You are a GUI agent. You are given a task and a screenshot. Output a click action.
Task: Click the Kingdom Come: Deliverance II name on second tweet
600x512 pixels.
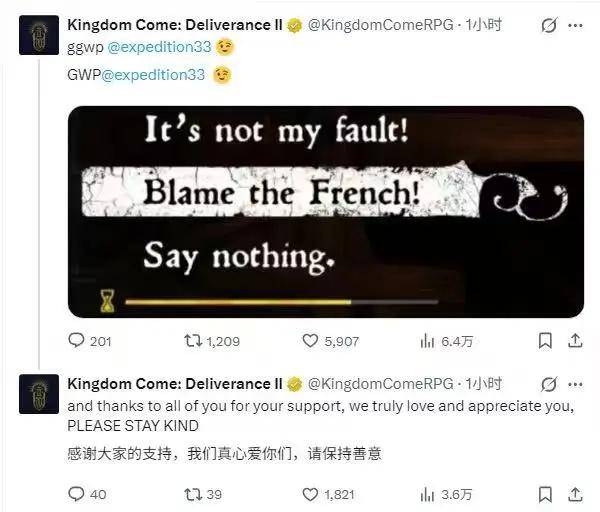pyautogui.click(x=175, y=384)
